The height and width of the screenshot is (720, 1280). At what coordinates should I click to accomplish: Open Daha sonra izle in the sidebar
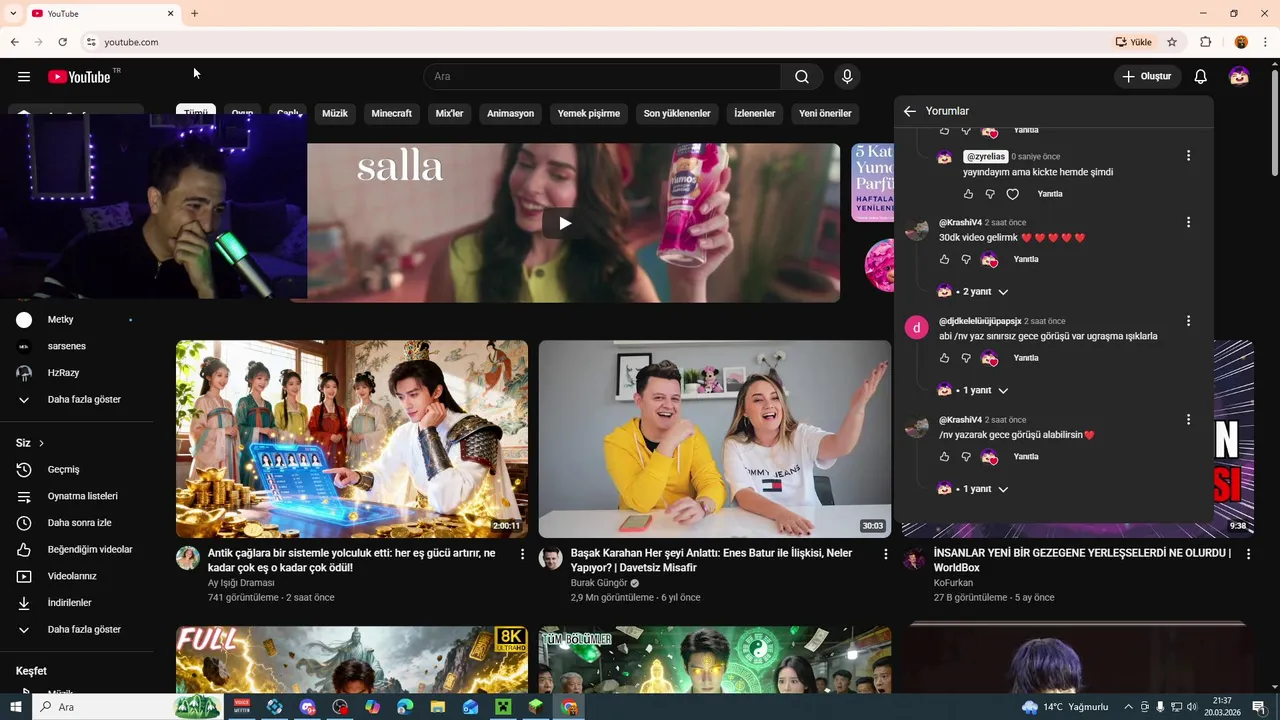pyautogui.click(x=80, y=523)
